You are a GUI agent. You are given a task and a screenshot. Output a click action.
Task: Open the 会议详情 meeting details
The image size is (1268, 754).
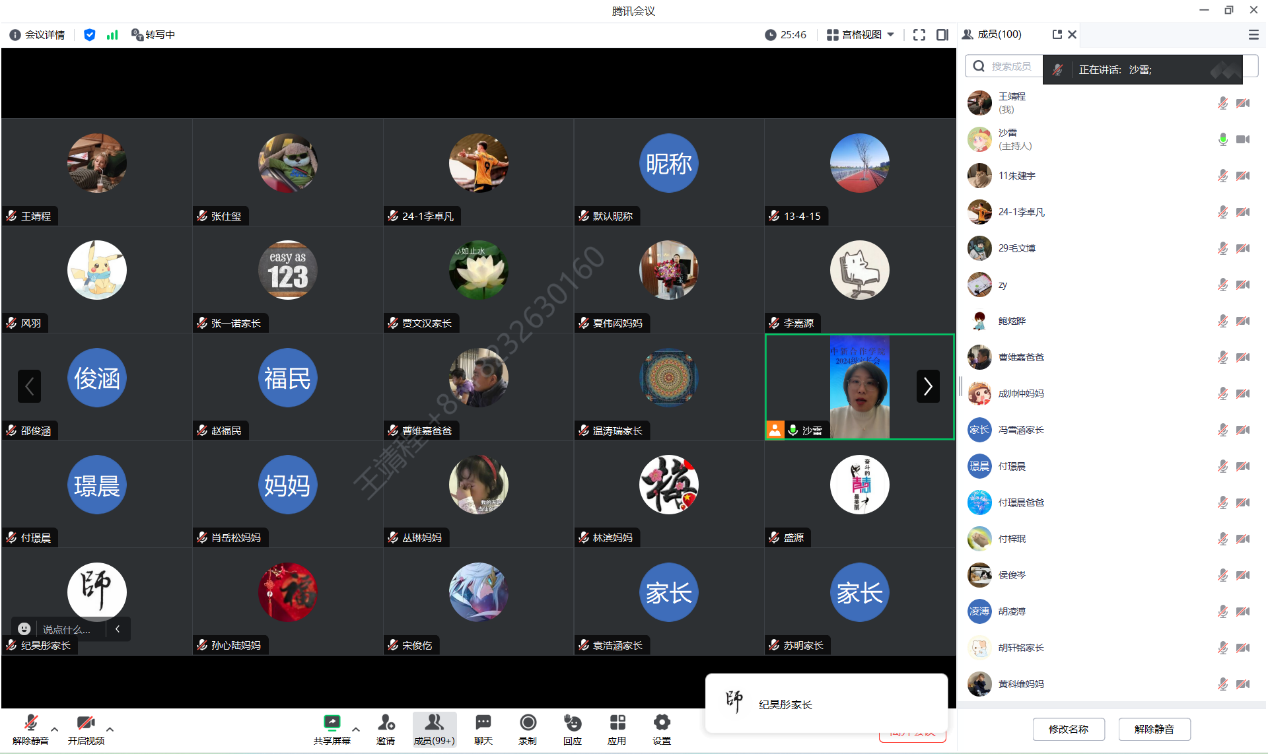37,34
